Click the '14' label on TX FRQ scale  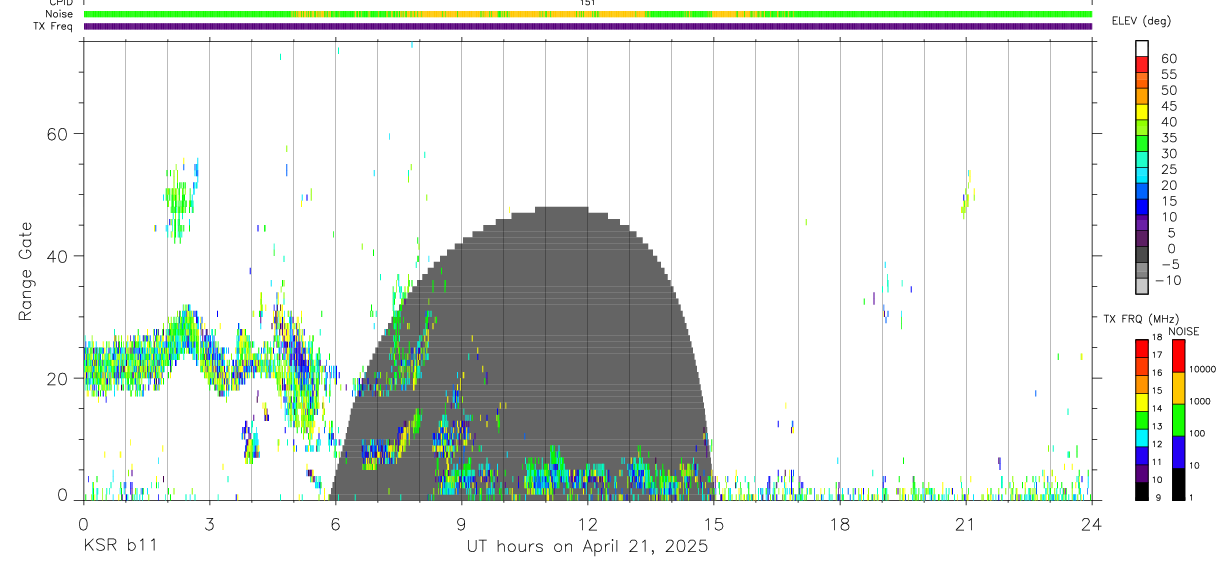click(1157, 408)
